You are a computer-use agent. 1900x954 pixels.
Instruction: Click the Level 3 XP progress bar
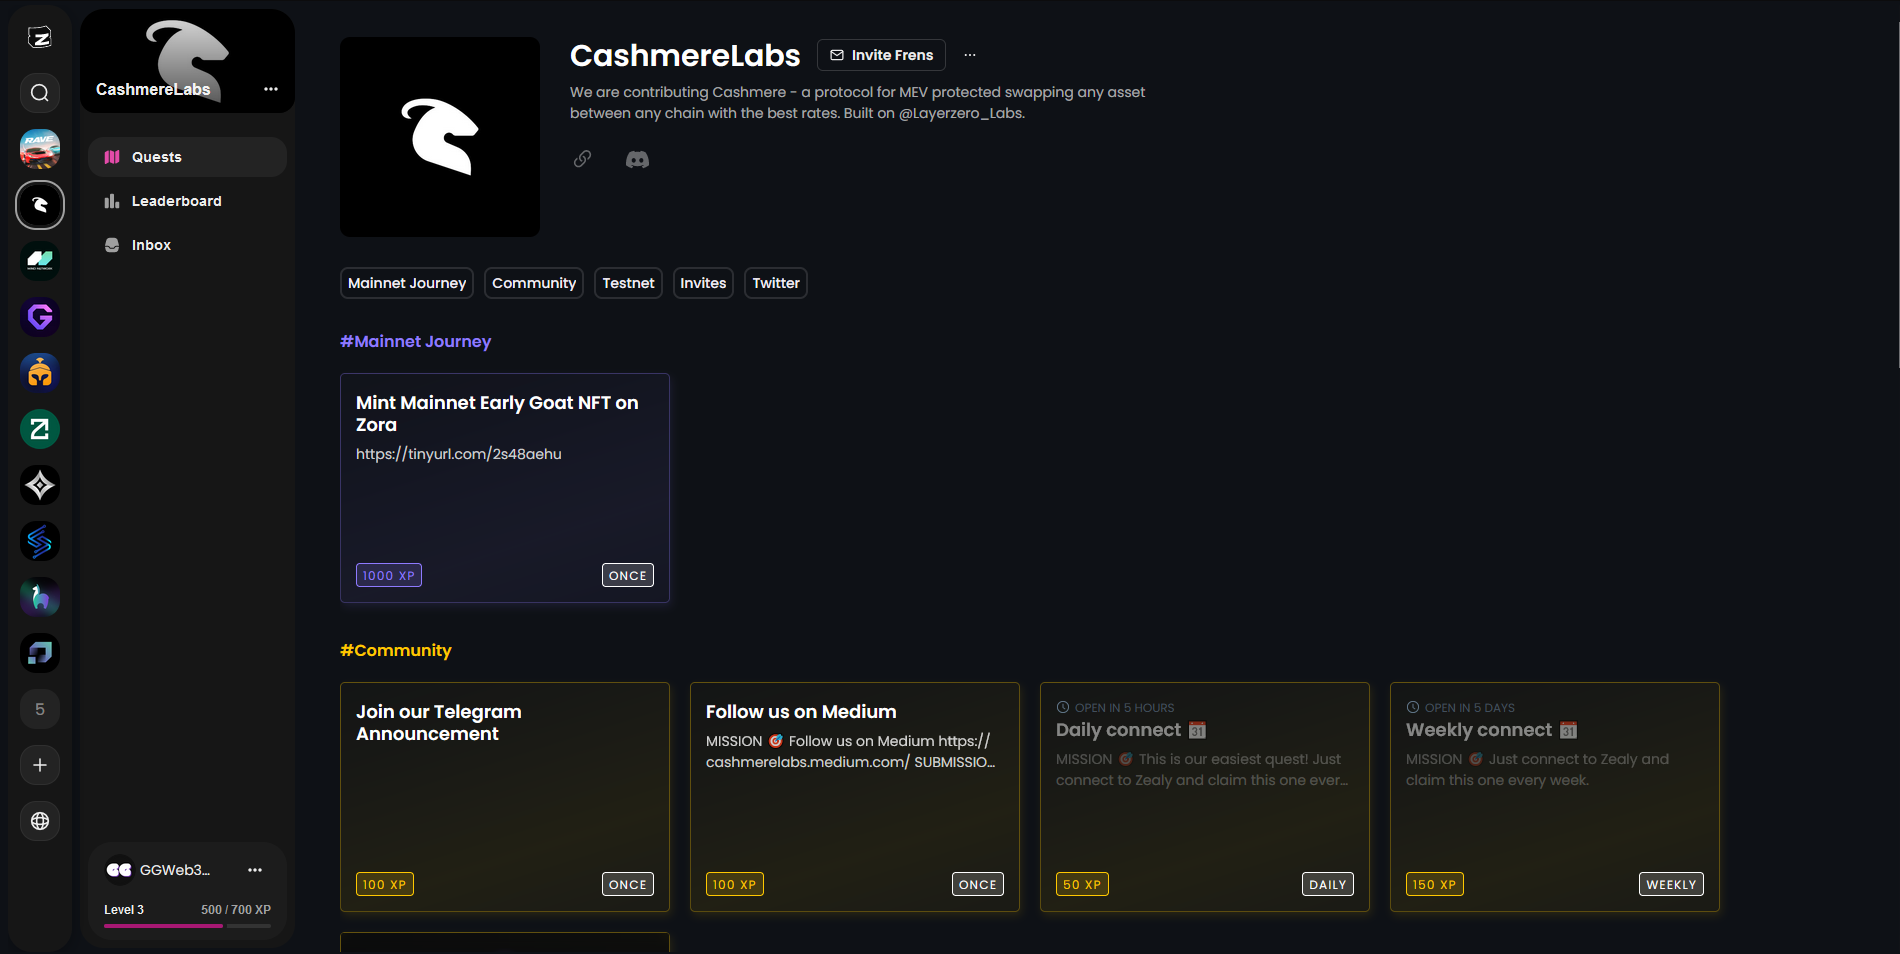[187, 925]
